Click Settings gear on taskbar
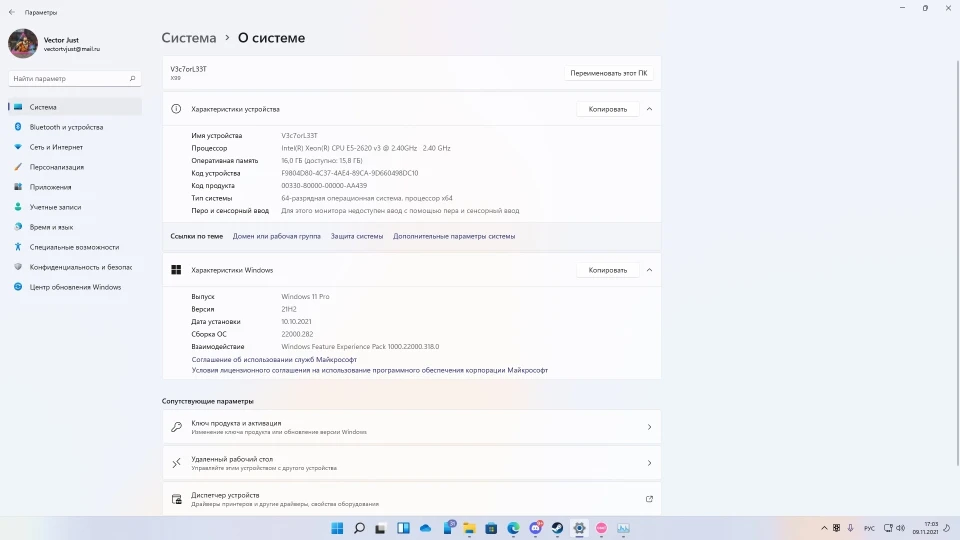Image resolution: width=960 pixels, height=540 pixels. pos(579,528)
